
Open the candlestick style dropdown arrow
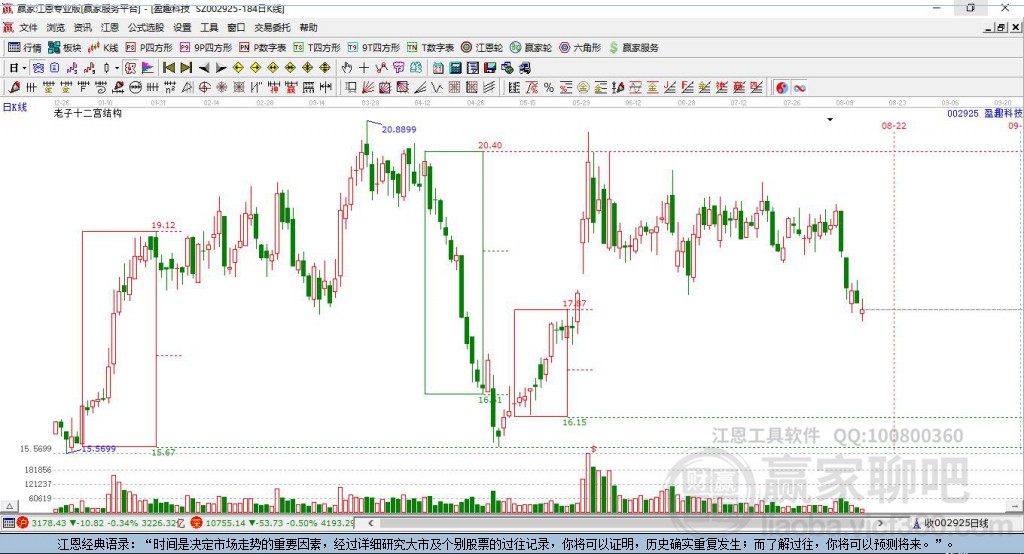(x=117, y=68)
